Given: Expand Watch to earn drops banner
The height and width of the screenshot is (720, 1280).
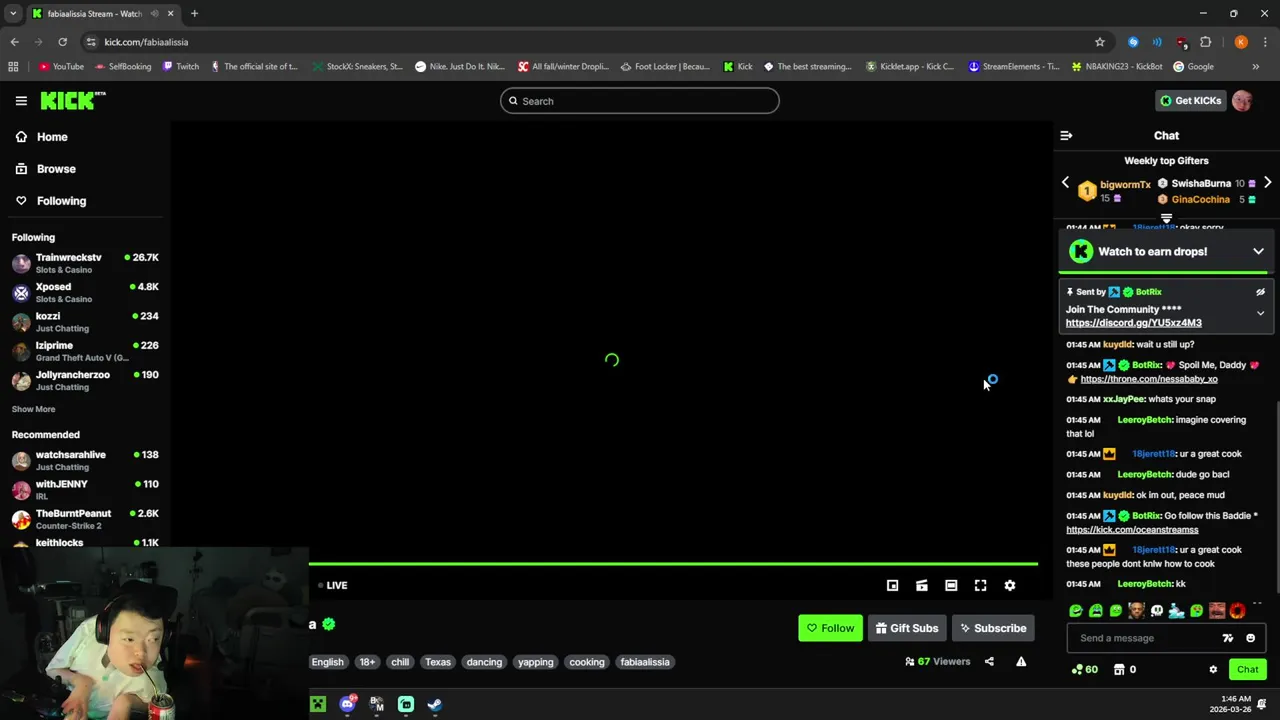Looking at the screenshot, I should click(x=1258, y=252).
